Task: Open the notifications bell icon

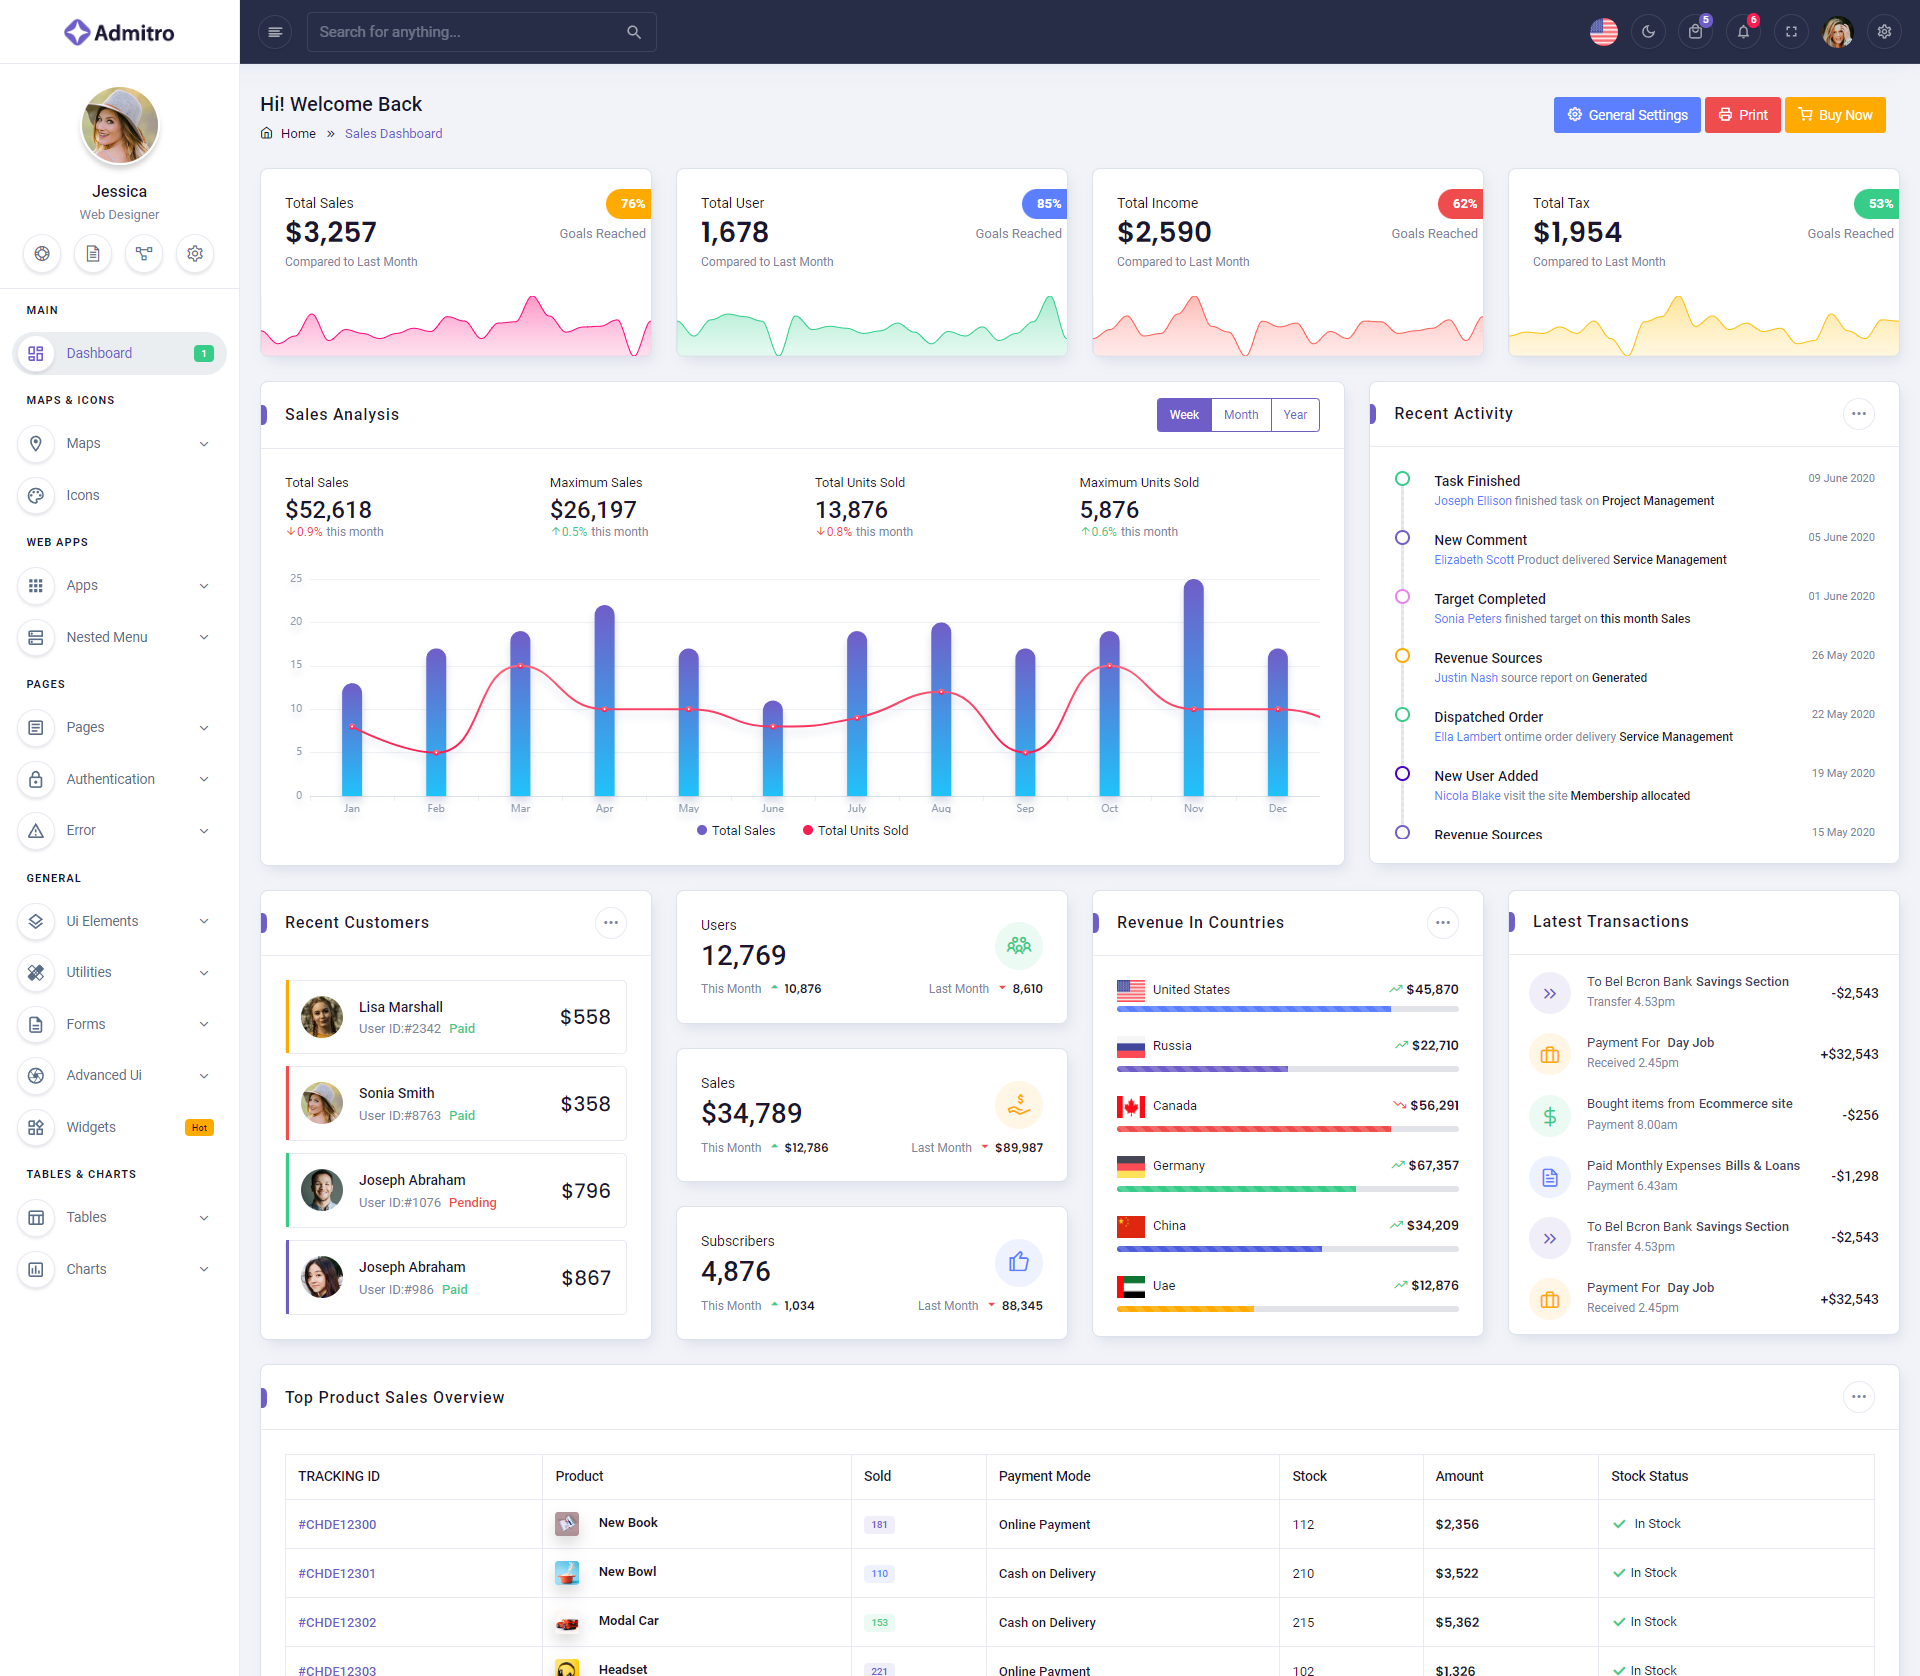Action: coord(1743,32)
